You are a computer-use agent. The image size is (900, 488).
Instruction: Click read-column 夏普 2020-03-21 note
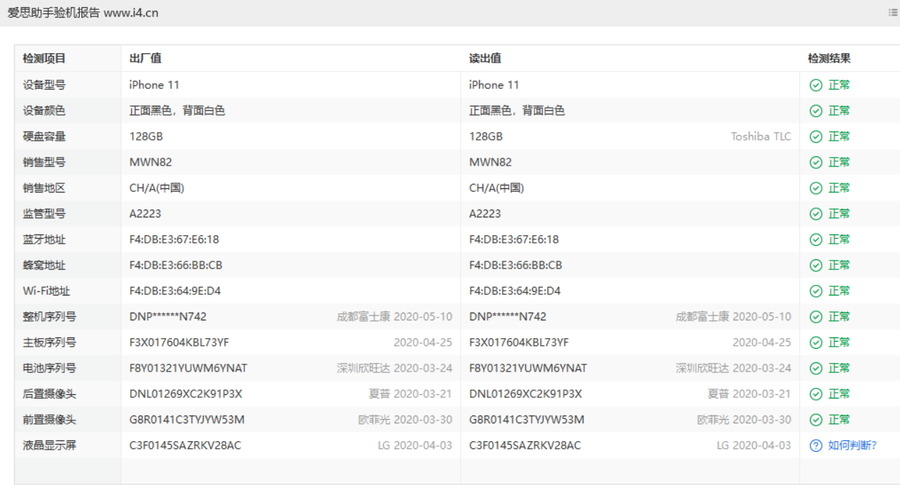tap(749, 394)
